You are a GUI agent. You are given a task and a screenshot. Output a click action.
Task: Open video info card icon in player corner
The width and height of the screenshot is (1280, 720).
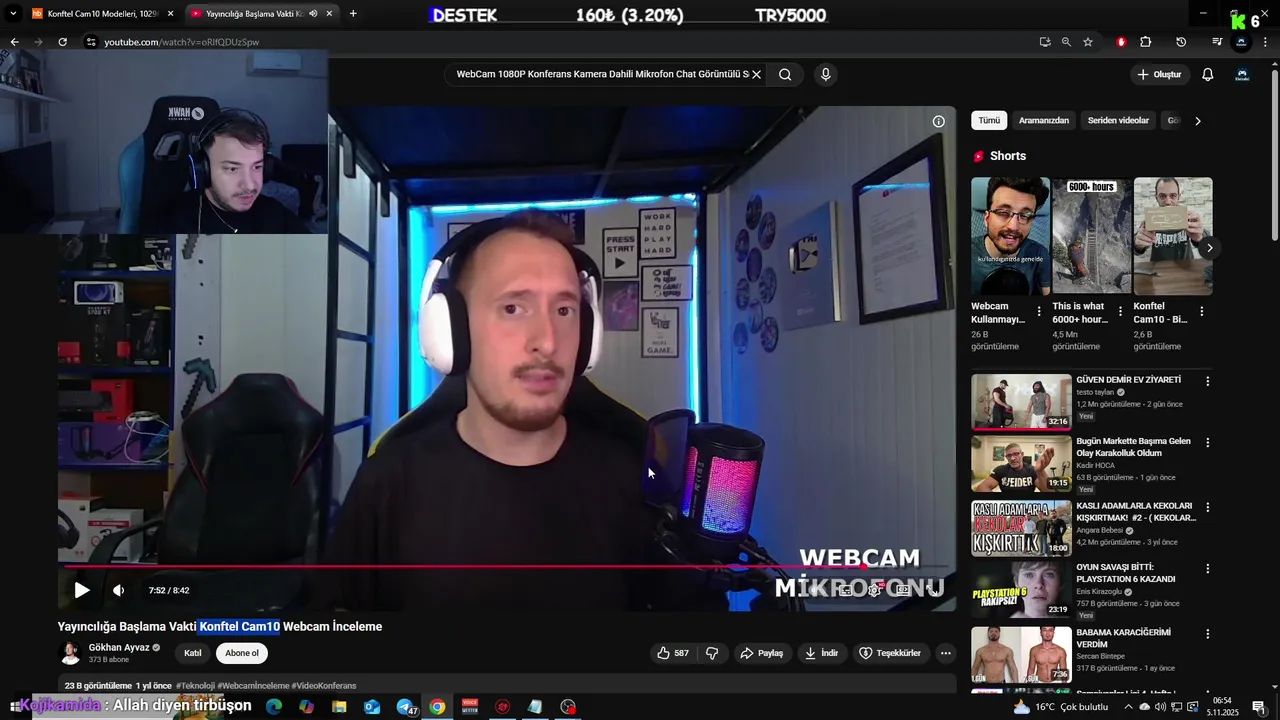click(938, 121)
